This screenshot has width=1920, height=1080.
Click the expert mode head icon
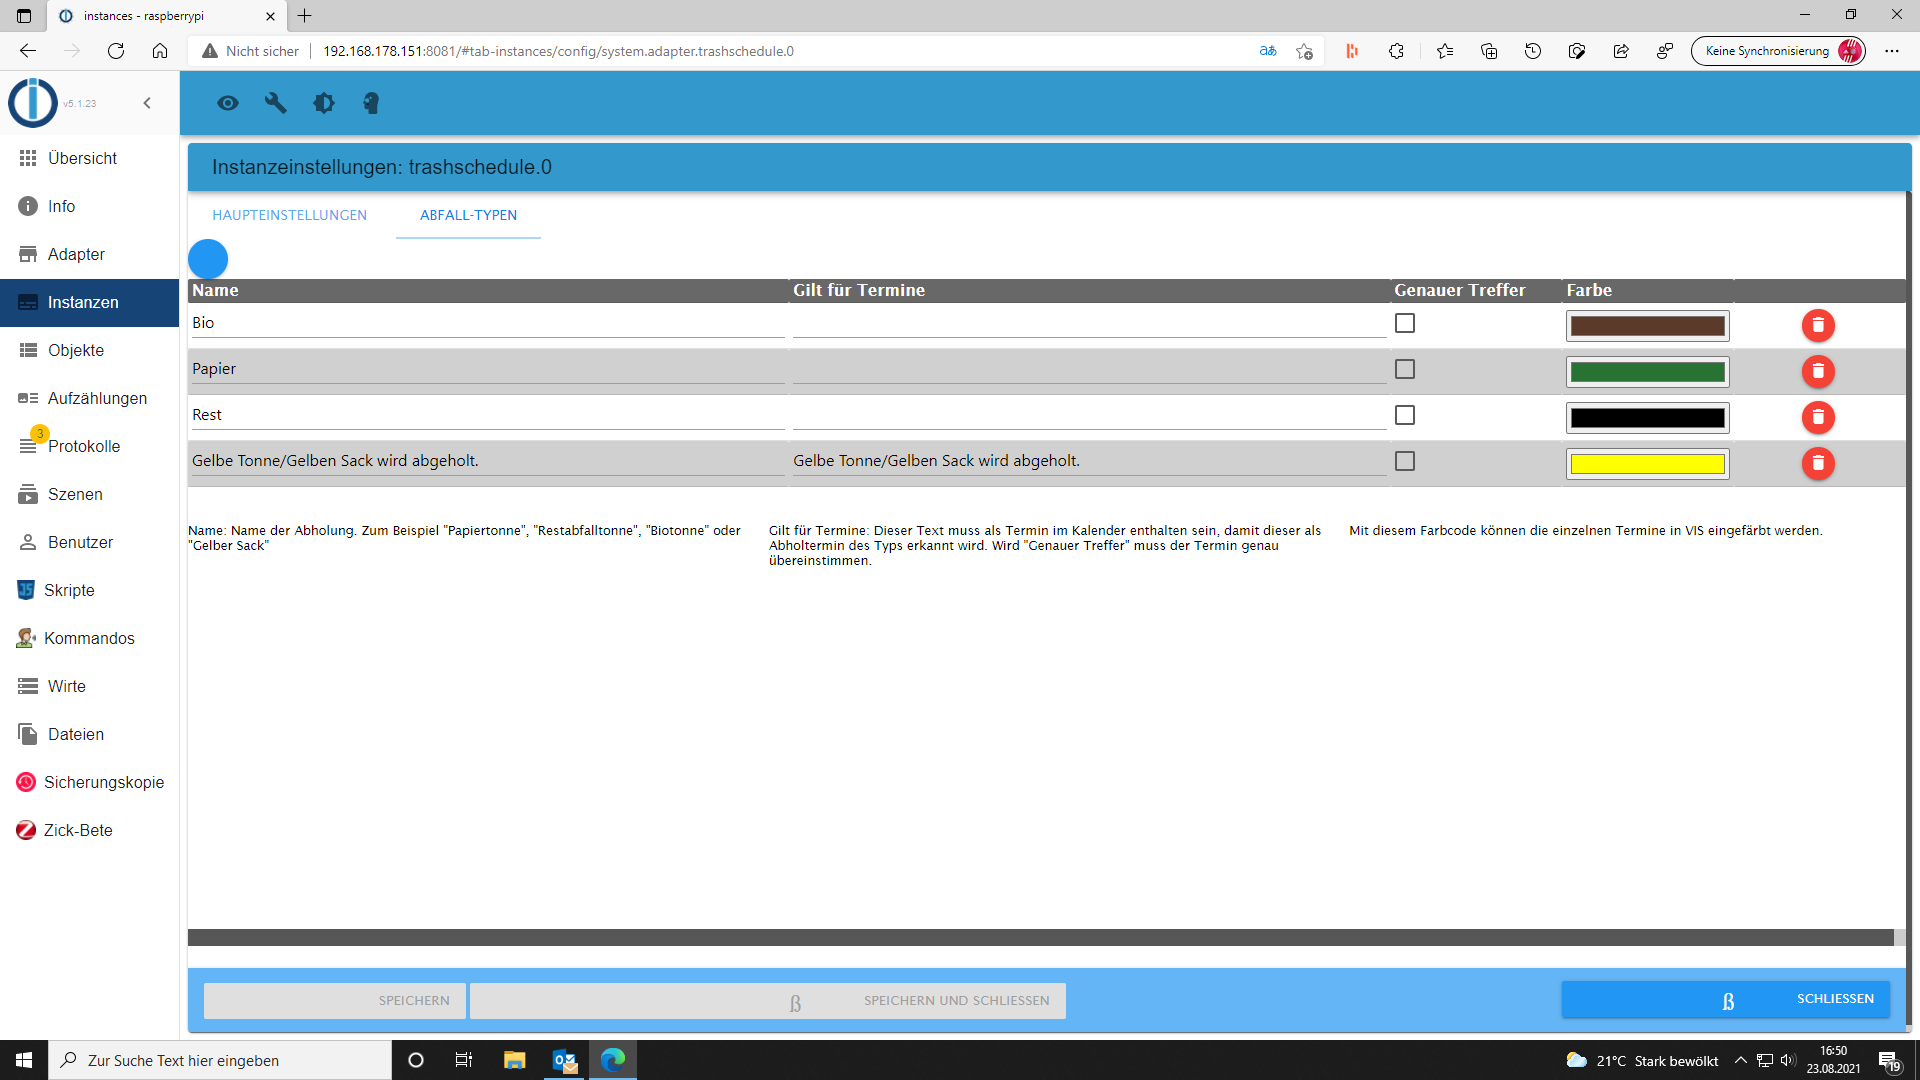371,103
